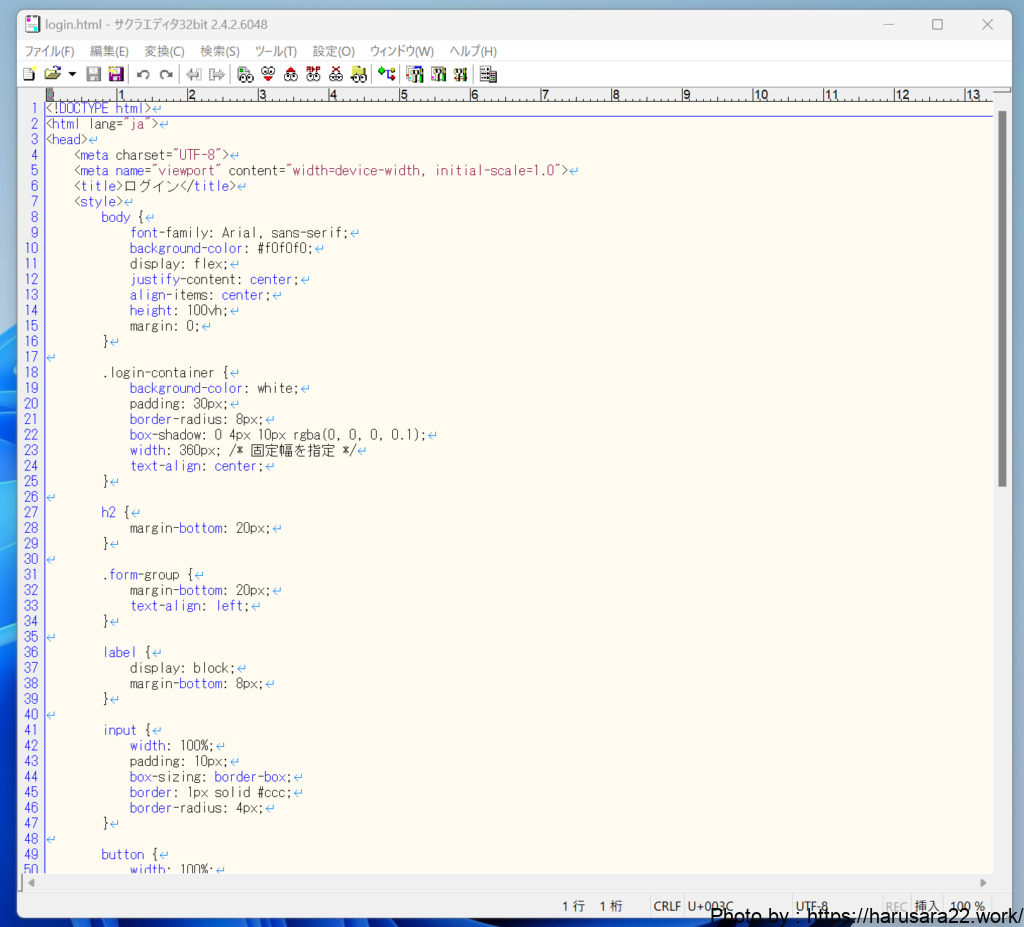The height and width of the screenshot is (927, 1024).
Task: Click the horizontal scrollbar right arrow
Action: coord(983,883)
